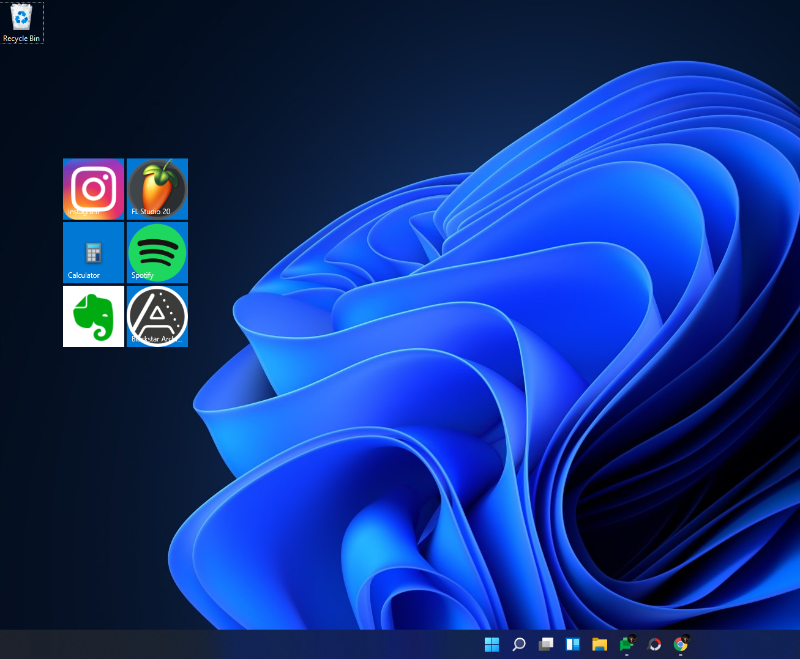The image size is (800, 659).
Task: Click the Windows Search magnifier icon
Action: pos(518,645)
